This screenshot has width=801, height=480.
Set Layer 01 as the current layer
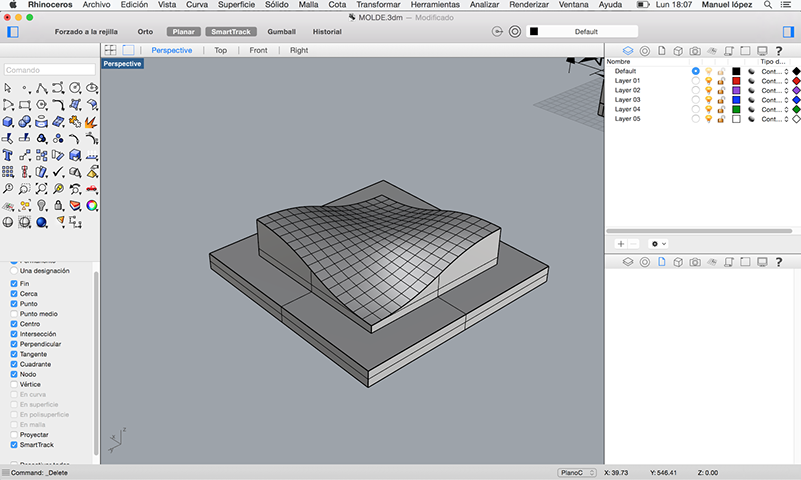point(695,81)
